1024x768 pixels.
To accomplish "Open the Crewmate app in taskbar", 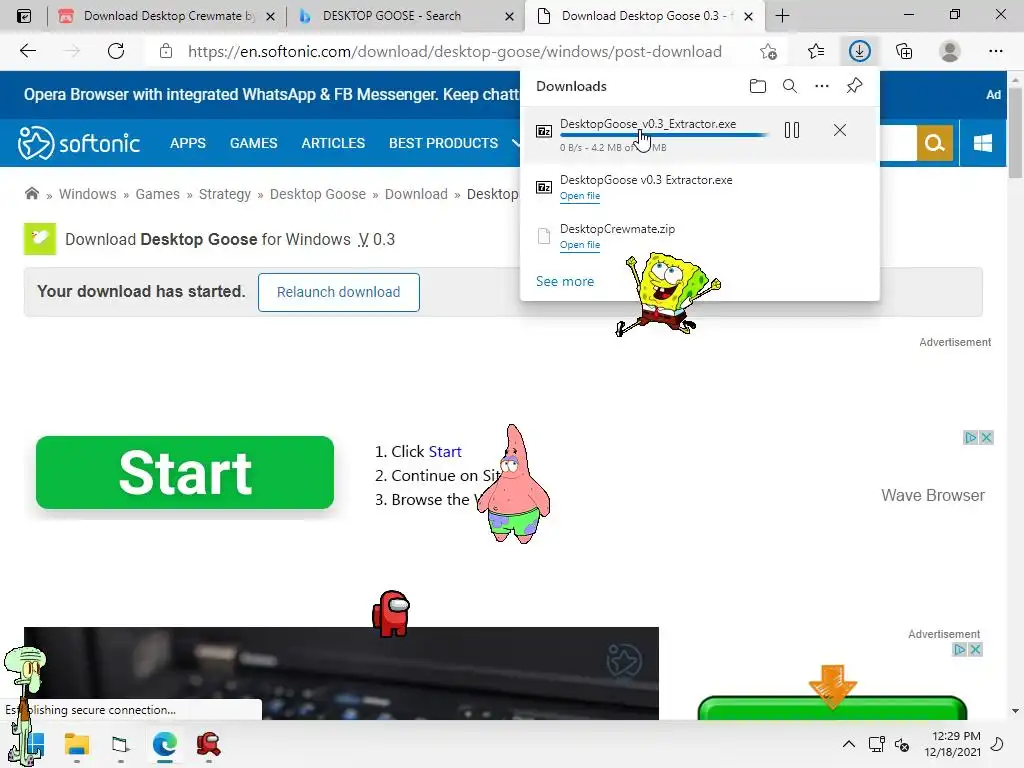I will (x=208, y=744).
